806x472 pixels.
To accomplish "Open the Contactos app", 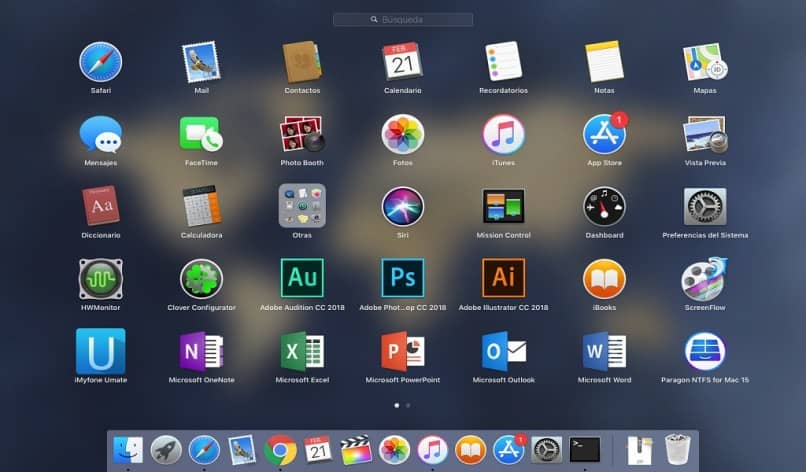I will pos(302,62).
